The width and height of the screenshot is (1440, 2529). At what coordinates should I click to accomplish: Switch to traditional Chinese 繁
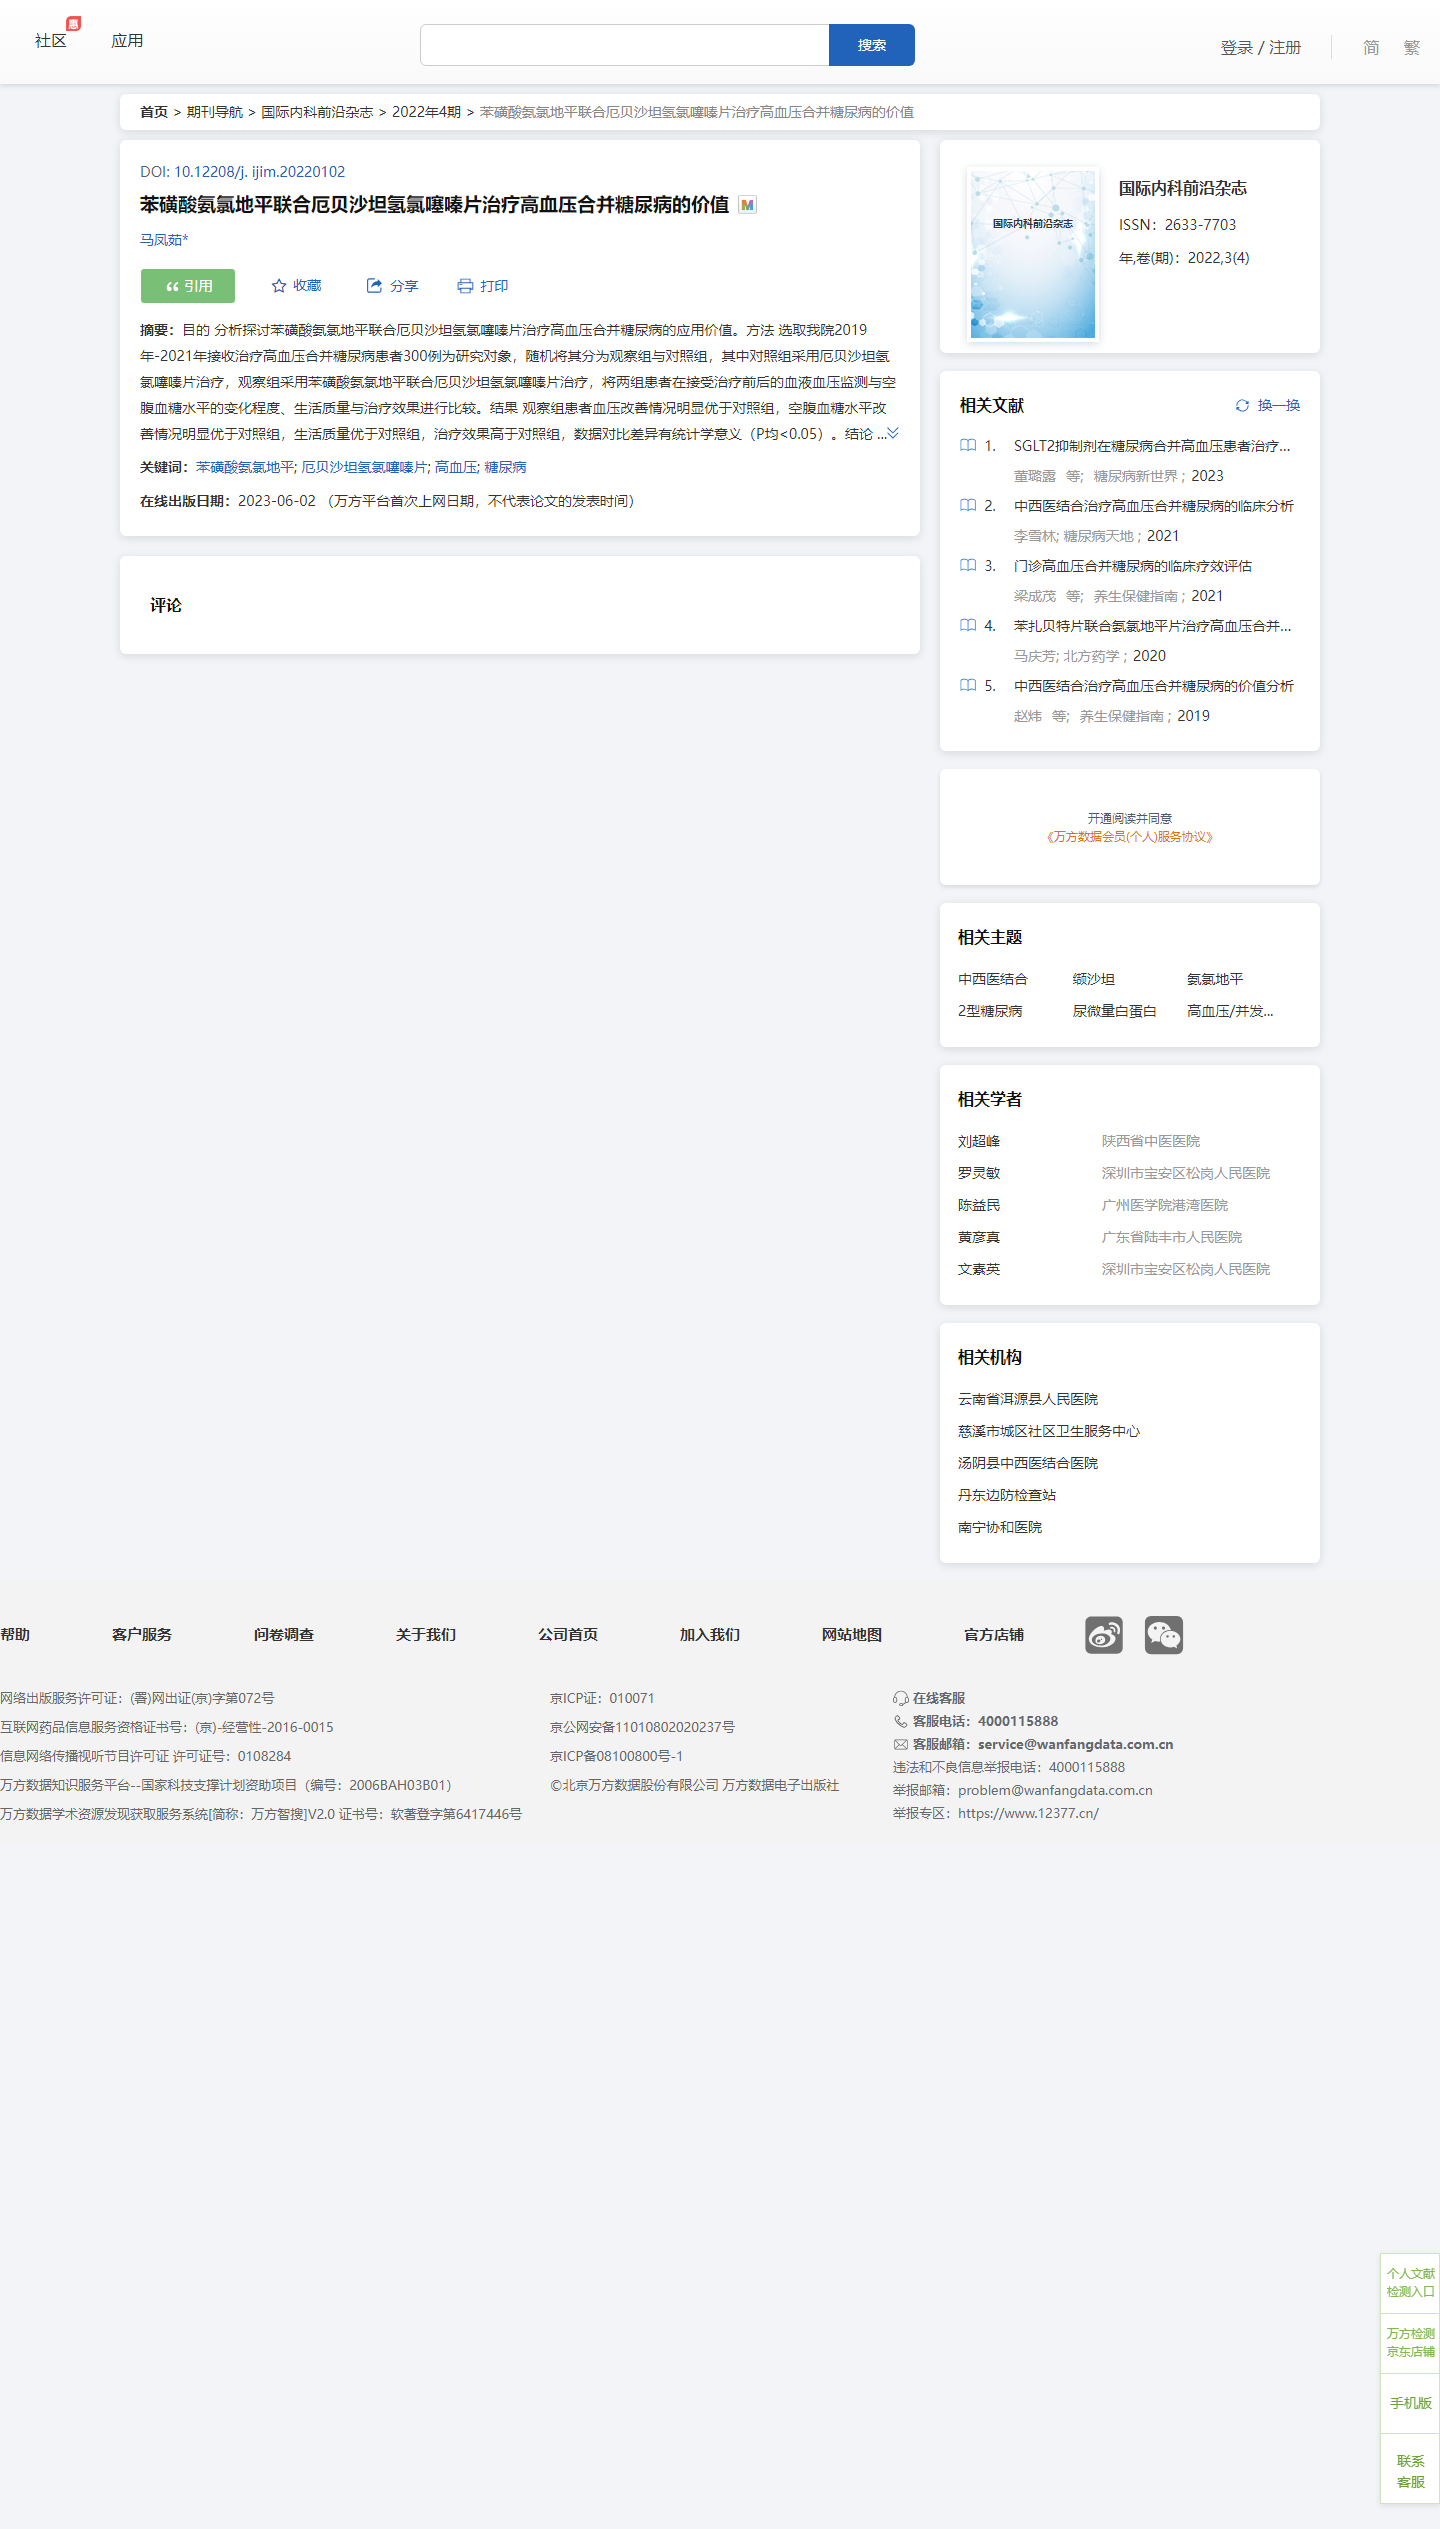[1412, 47]
